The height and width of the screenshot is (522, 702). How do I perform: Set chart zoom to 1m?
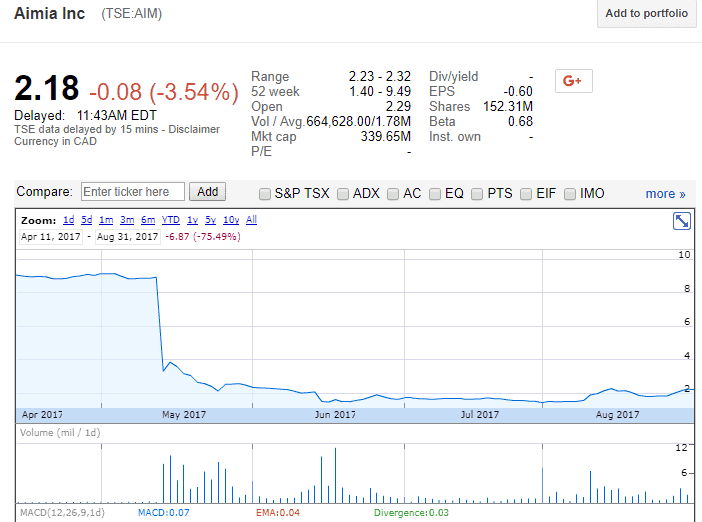pos(106,220)
